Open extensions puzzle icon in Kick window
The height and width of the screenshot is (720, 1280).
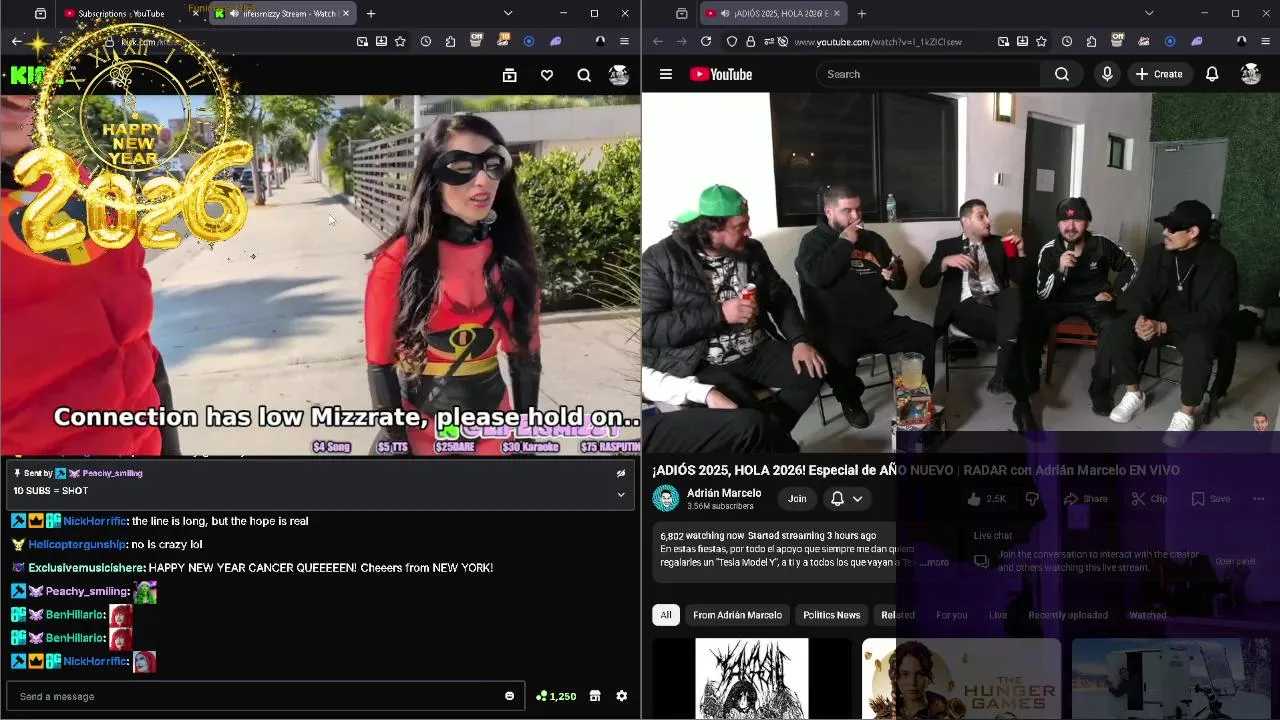[451, 41]
